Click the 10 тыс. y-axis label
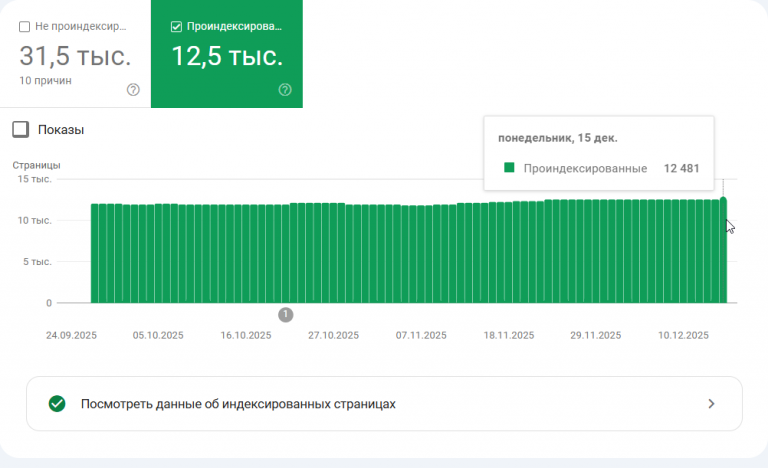The image size is (768, 468). pos(34,221)
